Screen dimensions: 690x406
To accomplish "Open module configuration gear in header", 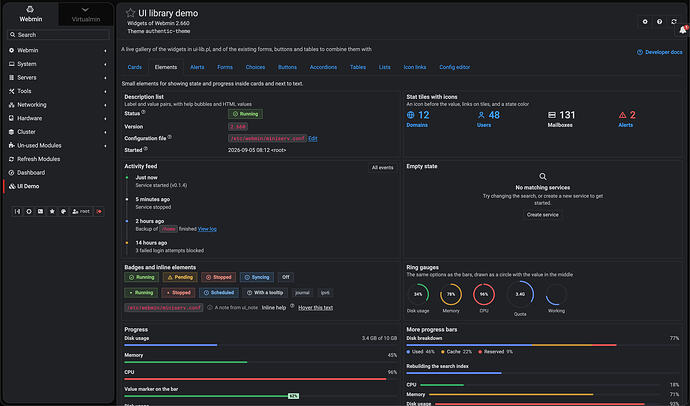I will pyautogui.click(x=645, y=21).
